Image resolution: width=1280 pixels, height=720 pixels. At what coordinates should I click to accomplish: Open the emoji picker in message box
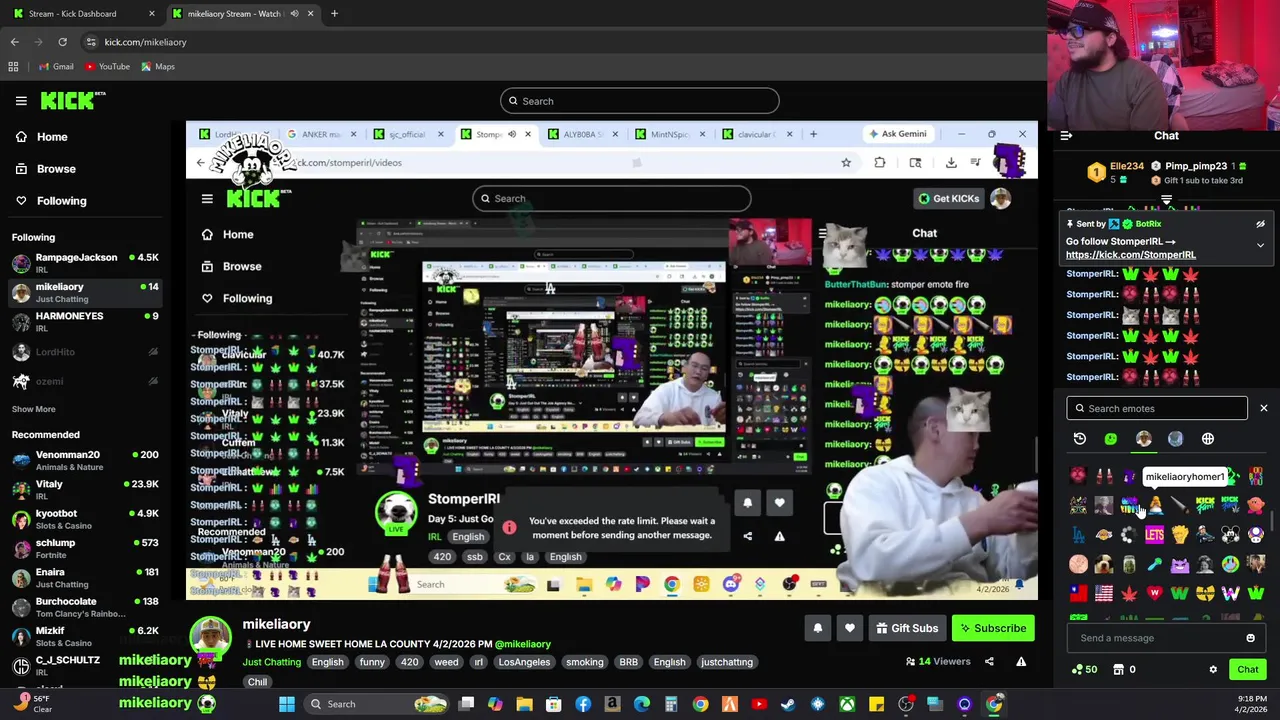[1250, 638]
